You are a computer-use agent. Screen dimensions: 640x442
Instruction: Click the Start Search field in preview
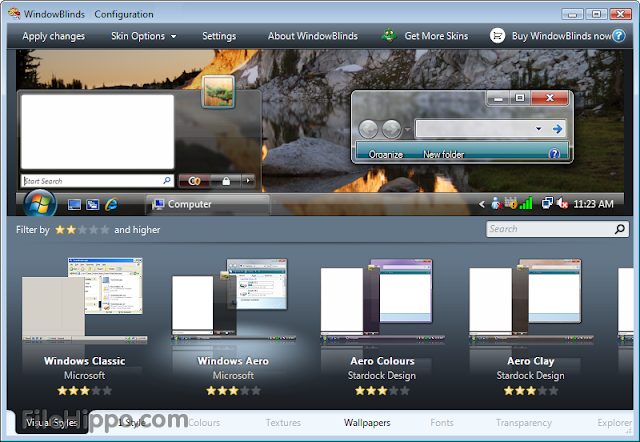tap(97, 181)
